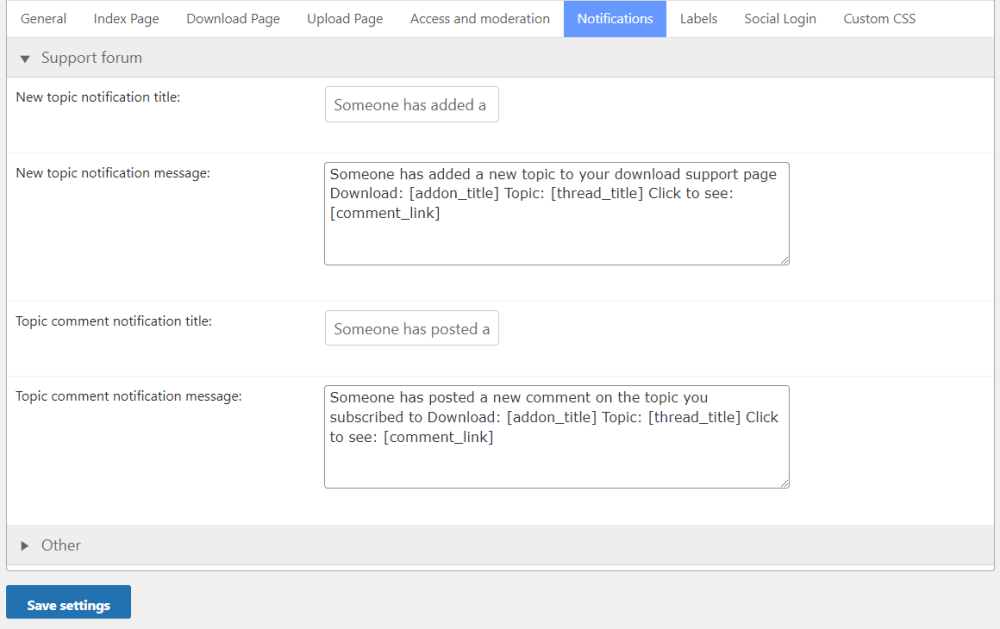Select the Upload Page tab
The image size is (1000, 629).
[x=345, y=19]
